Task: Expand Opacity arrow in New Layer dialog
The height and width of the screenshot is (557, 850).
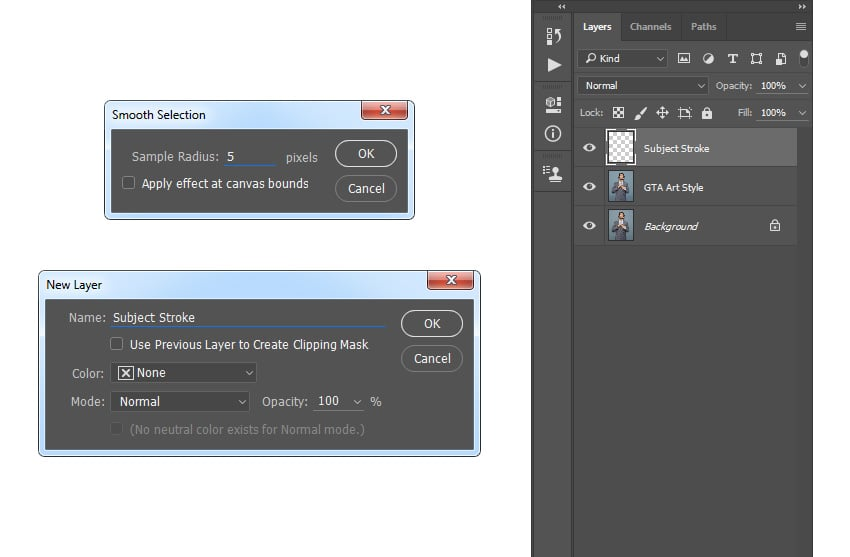Action: [357, 402]
